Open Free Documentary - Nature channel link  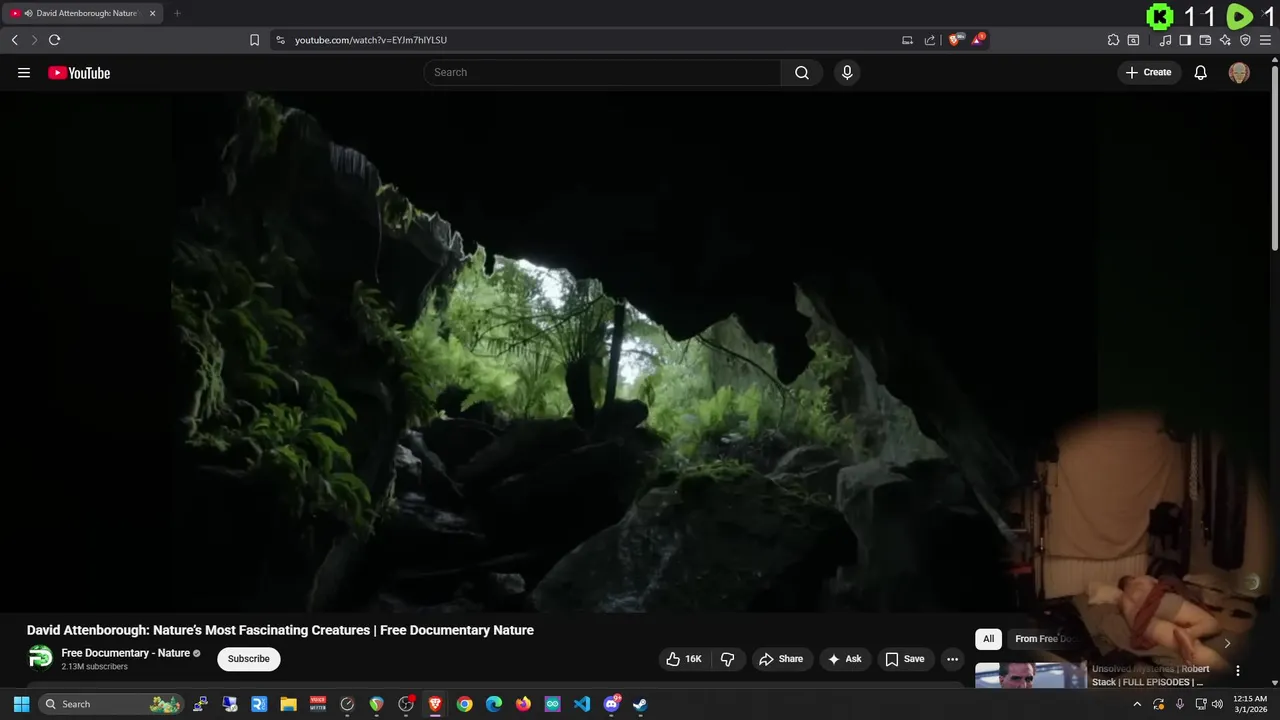click(125, 653)
